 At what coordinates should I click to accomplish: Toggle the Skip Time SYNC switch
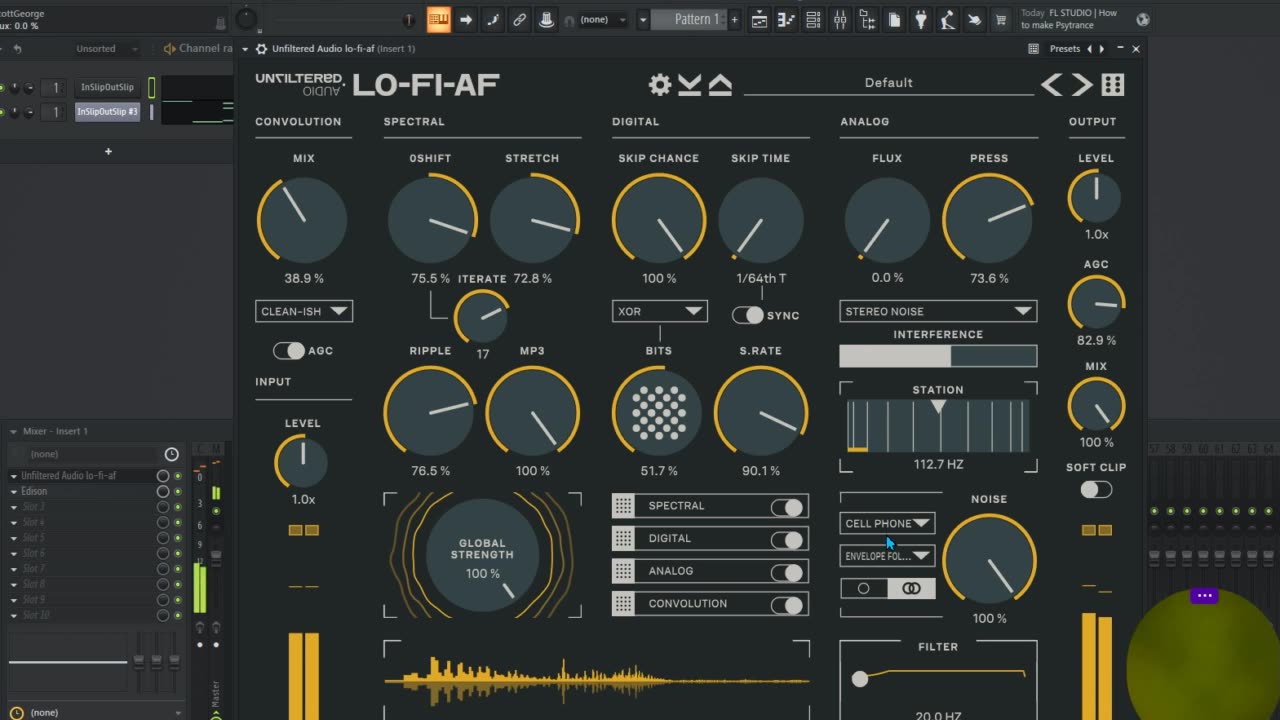748,315
